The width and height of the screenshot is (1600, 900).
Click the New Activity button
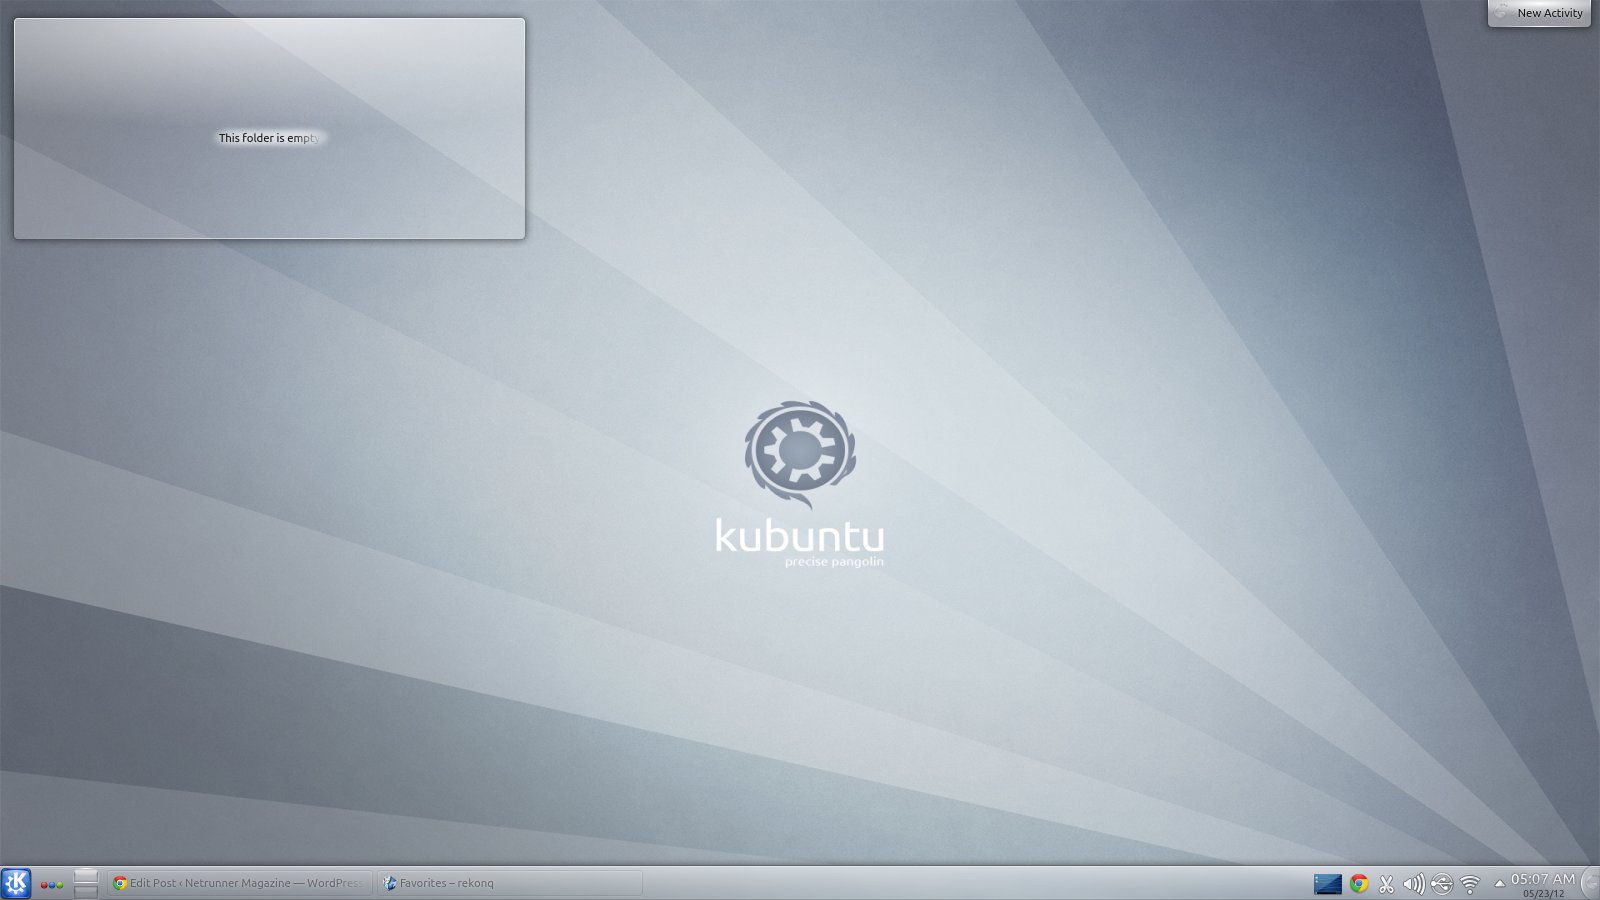[x=1540, y=13]
